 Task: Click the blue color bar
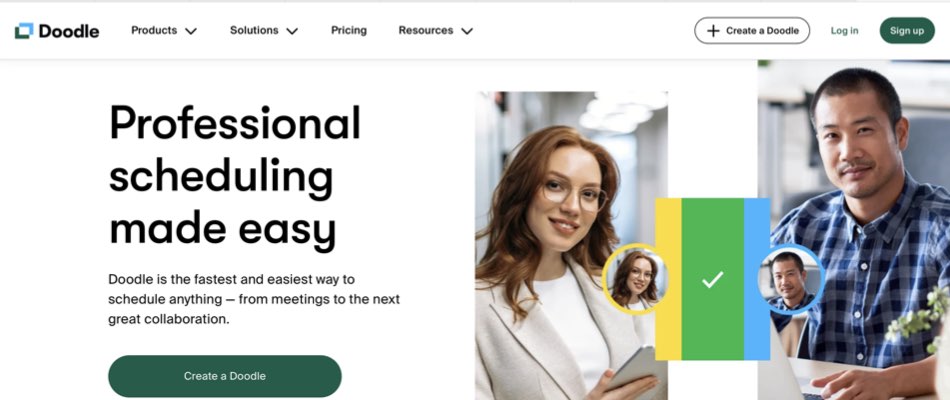757,279
